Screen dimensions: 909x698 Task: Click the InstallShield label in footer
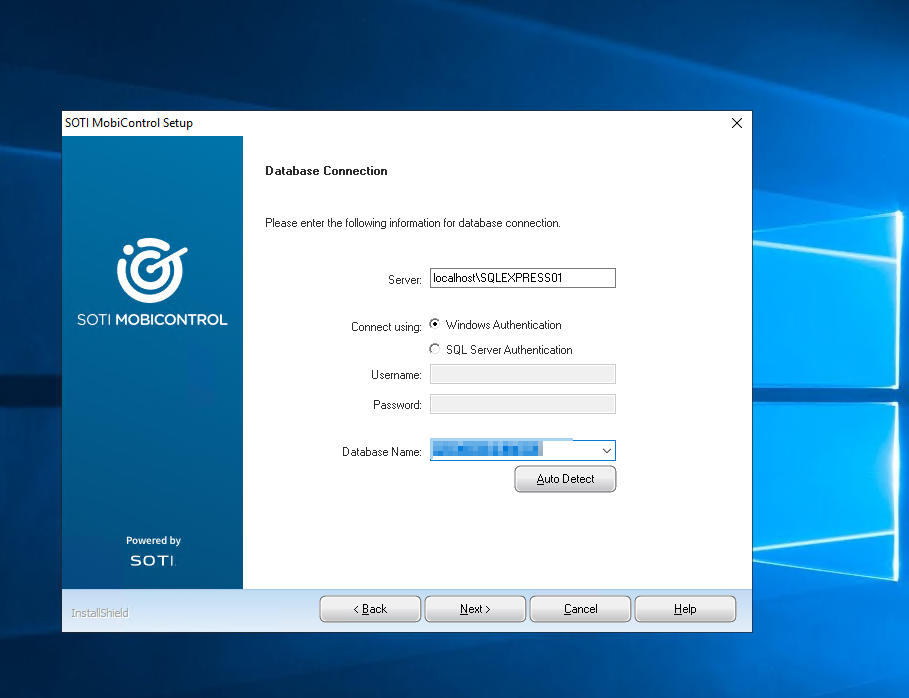(100, 612)
